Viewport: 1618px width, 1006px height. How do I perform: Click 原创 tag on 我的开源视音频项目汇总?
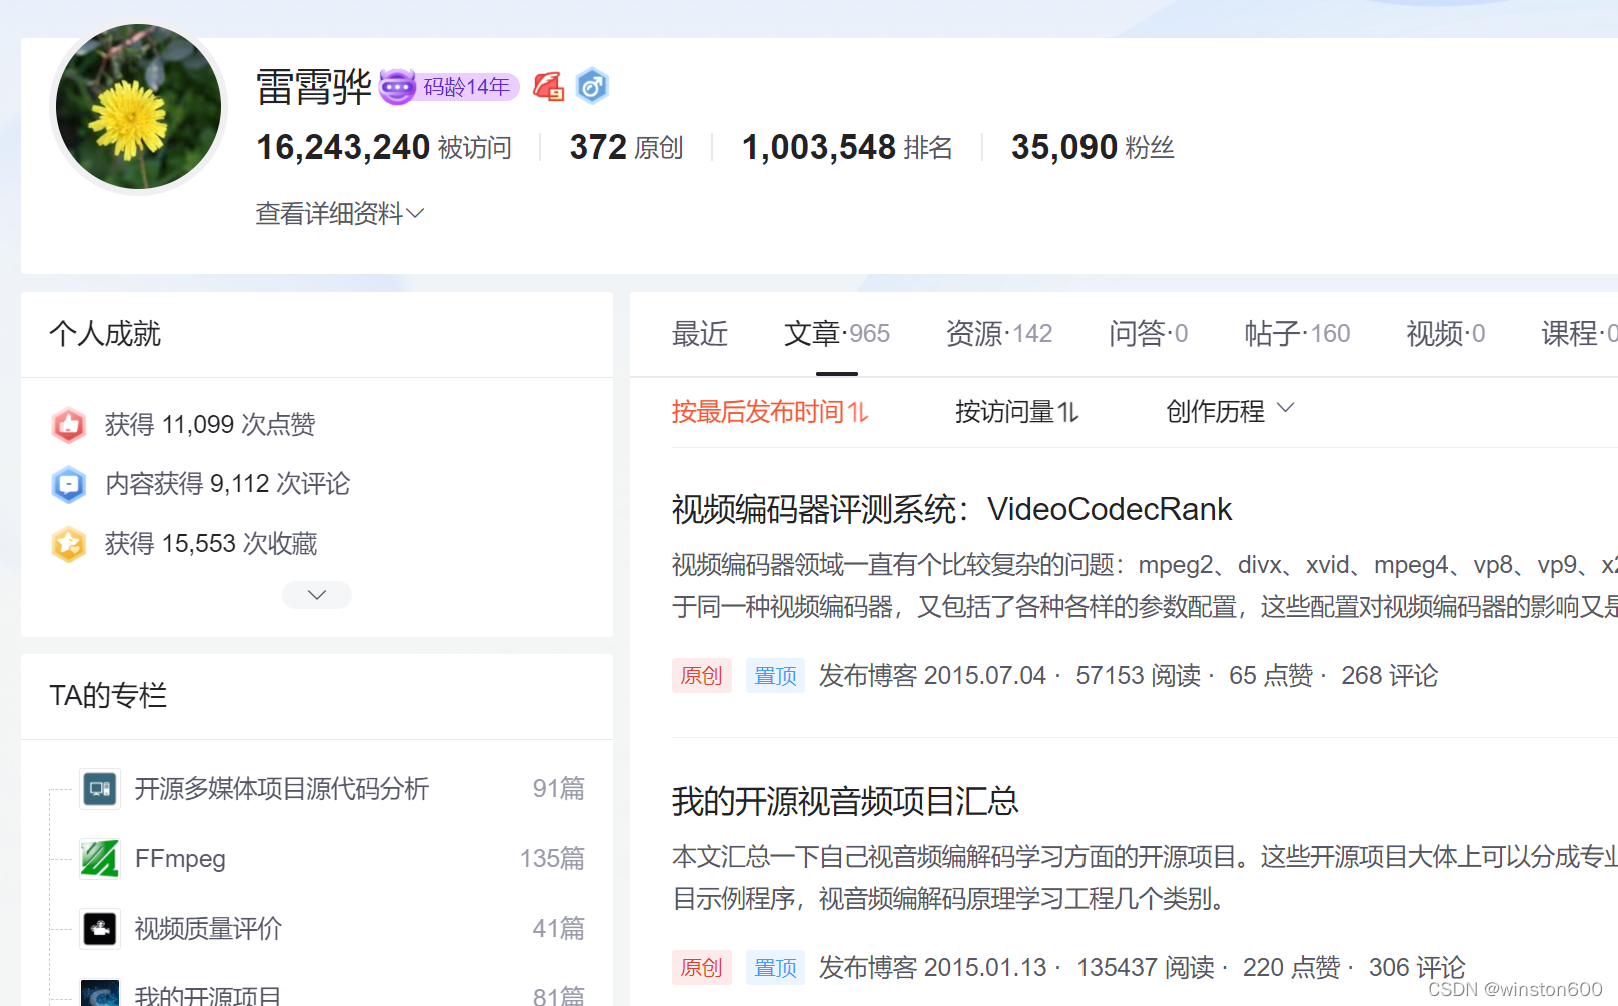pyautogui.click(x=701, y=968)
